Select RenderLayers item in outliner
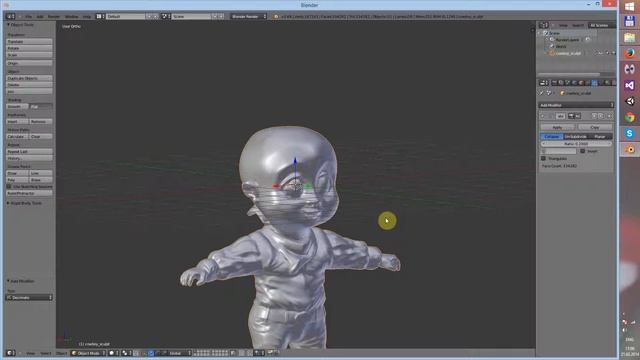Image resolution: width=640 pixels, height=360 pixels. [567, 40]
